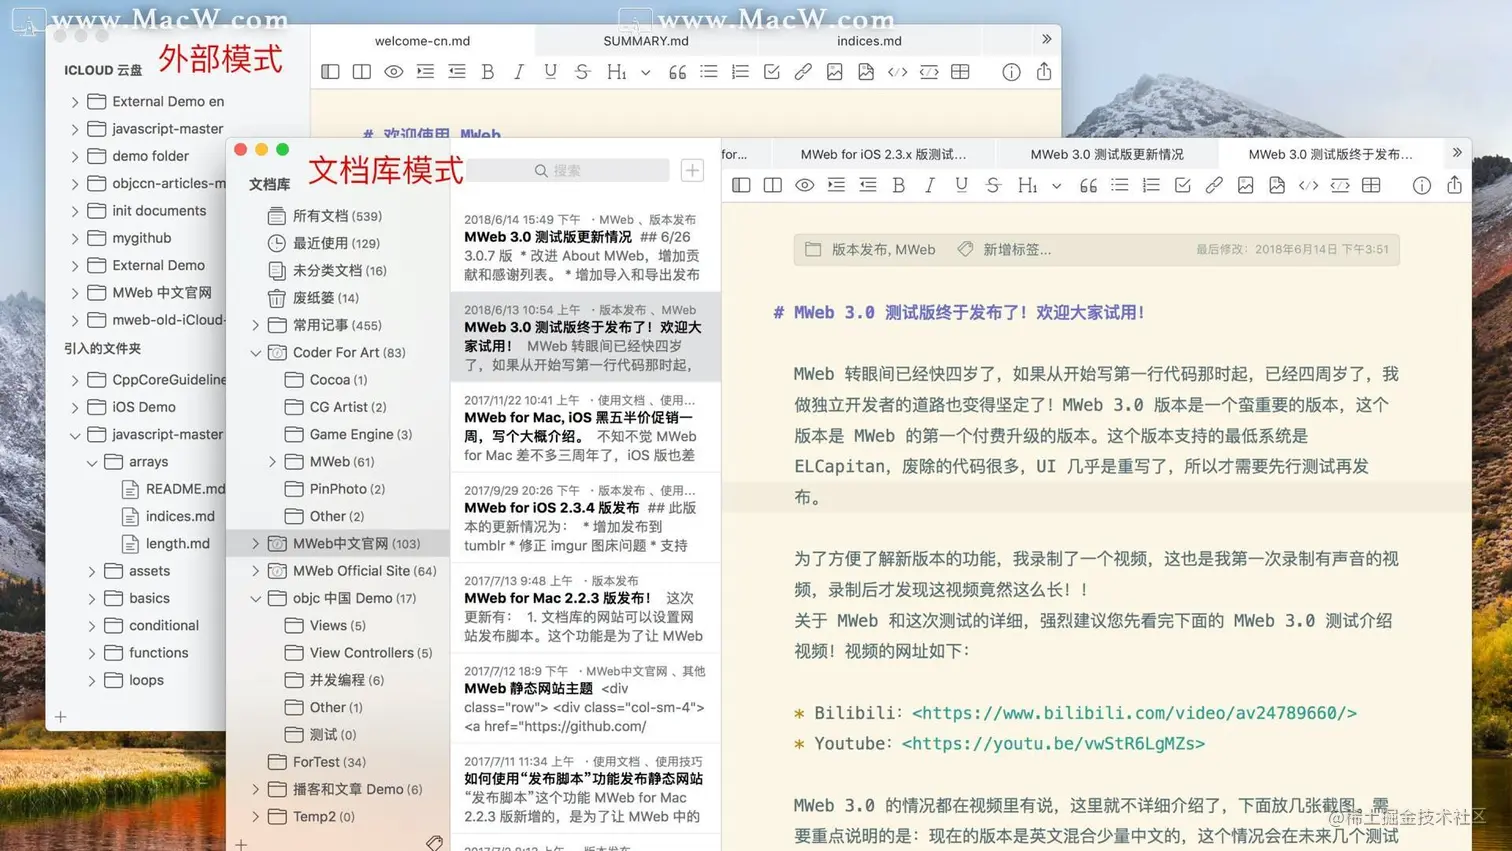Apply italic in front library window toolbar

[930, 185]
